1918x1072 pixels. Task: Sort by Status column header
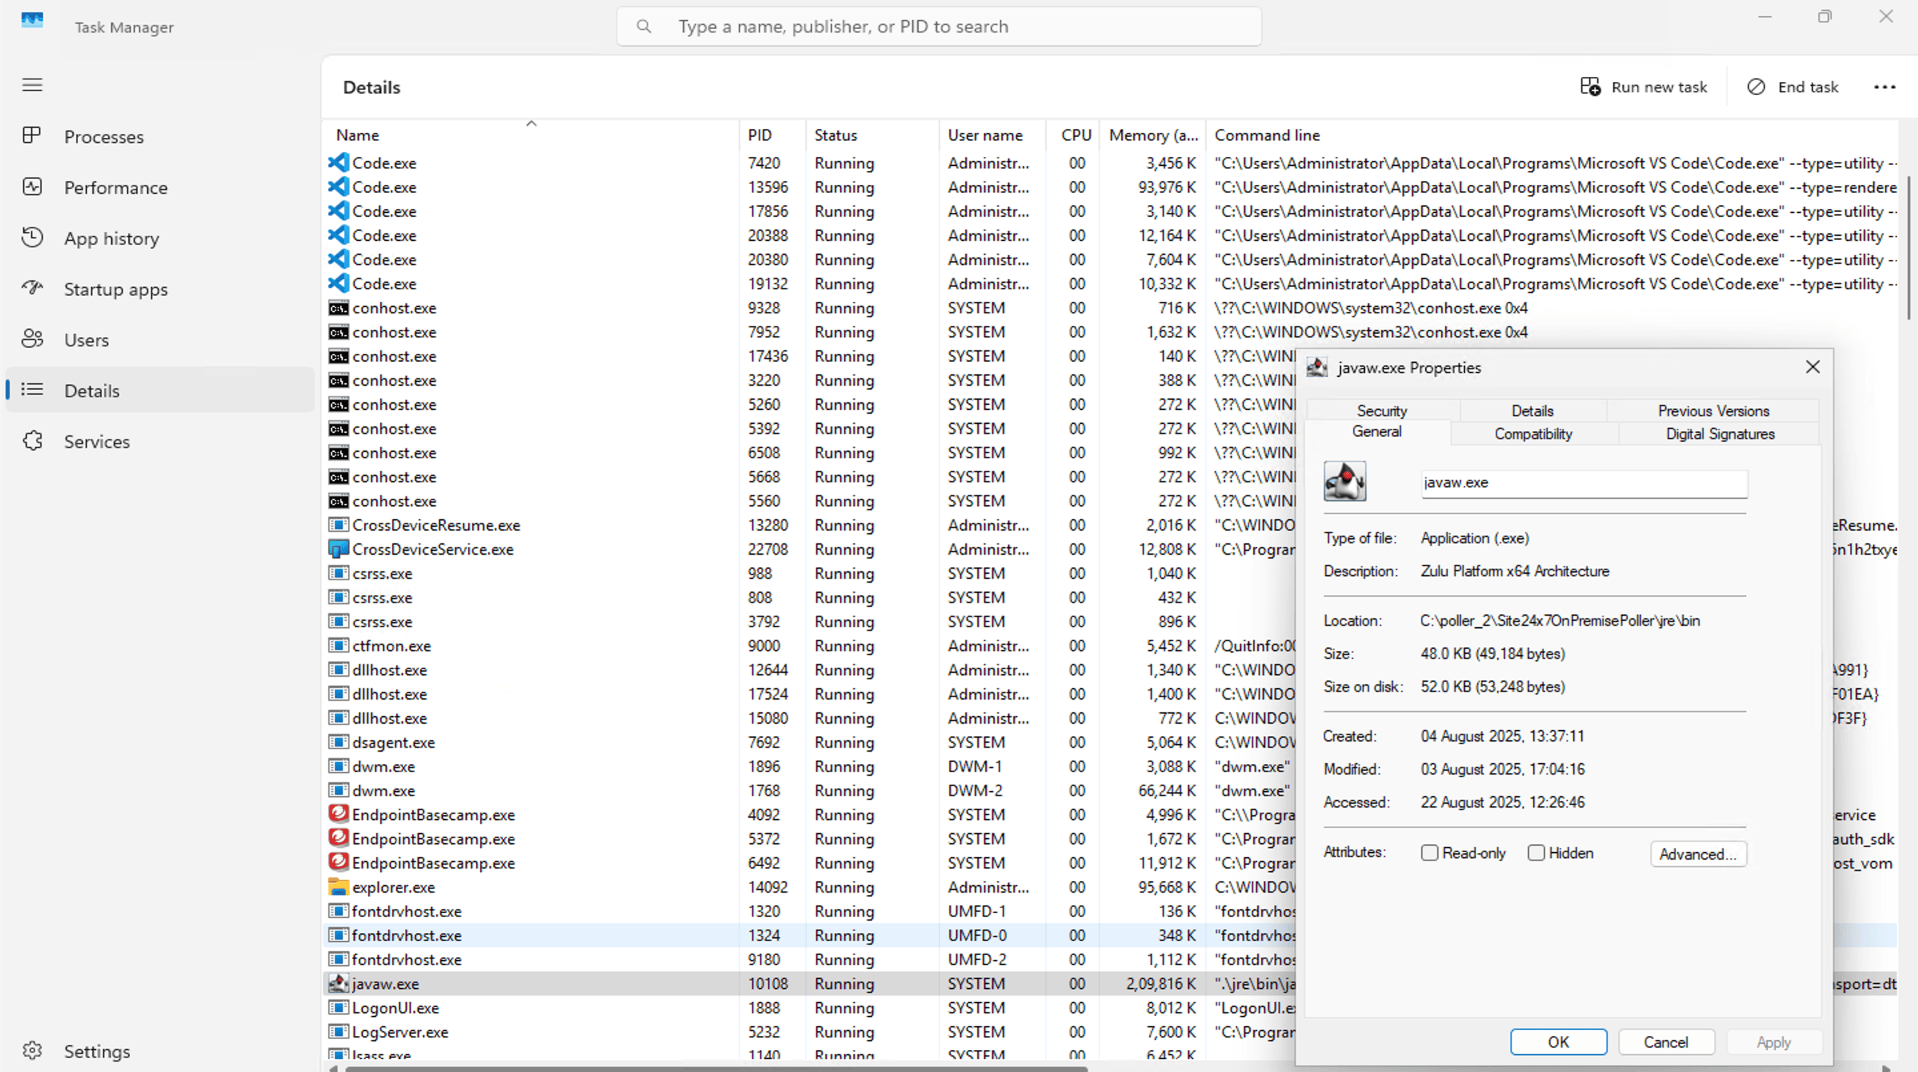click(x=871, y=135)
